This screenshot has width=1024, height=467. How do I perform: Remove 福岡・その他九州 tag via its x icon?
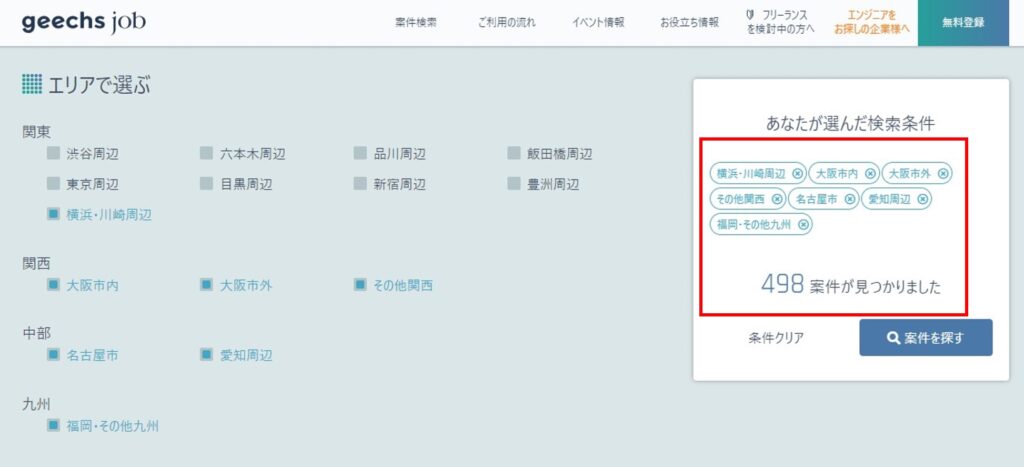tap(803, 225)
